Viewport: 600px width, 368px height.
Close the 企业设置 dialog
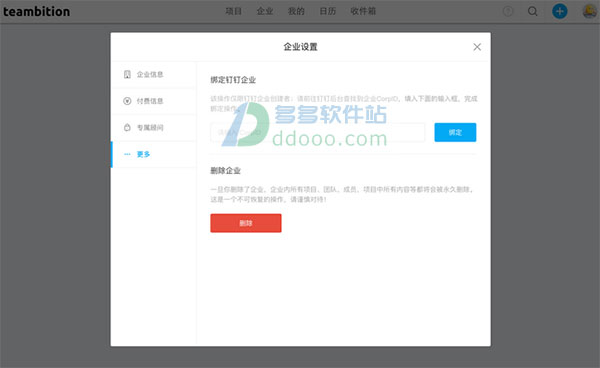coord(477,47)
